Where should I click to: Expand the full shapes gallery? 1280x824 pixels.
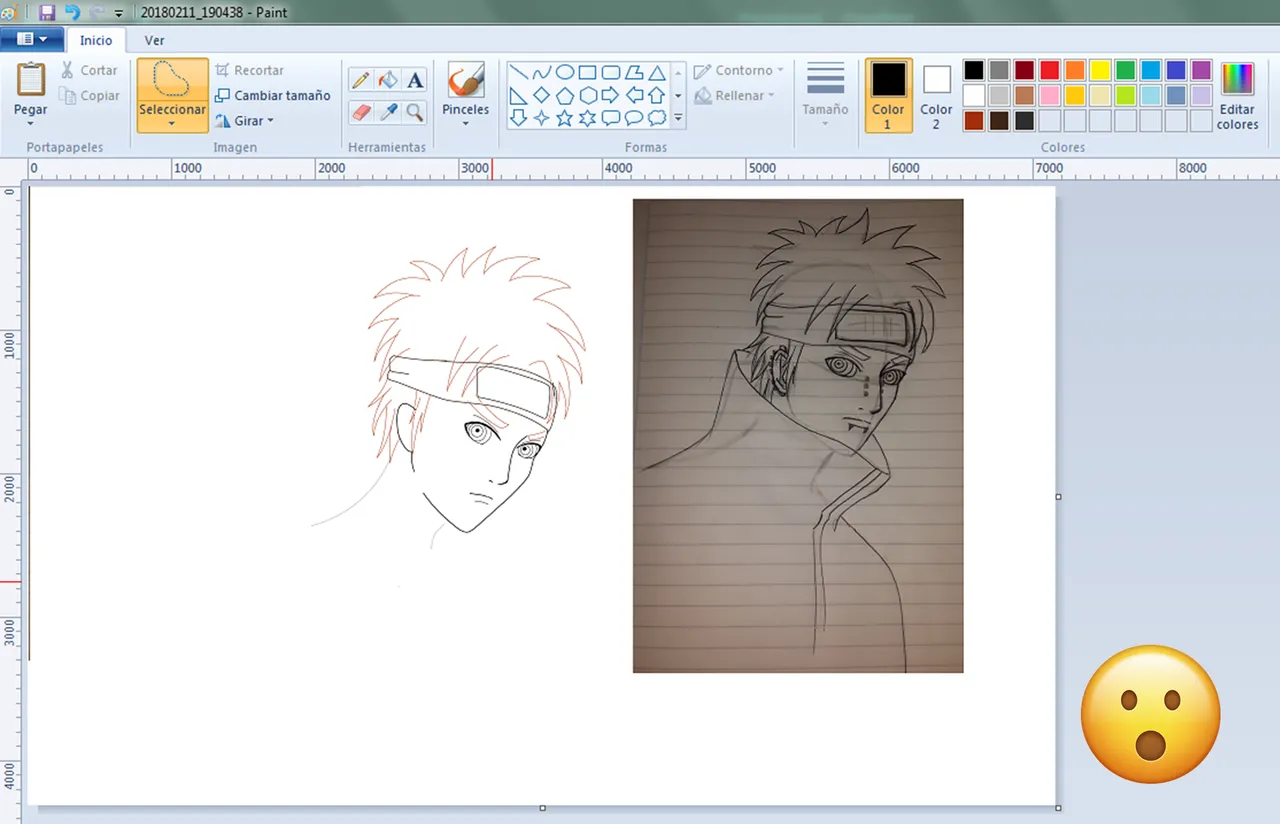point(678,118)
